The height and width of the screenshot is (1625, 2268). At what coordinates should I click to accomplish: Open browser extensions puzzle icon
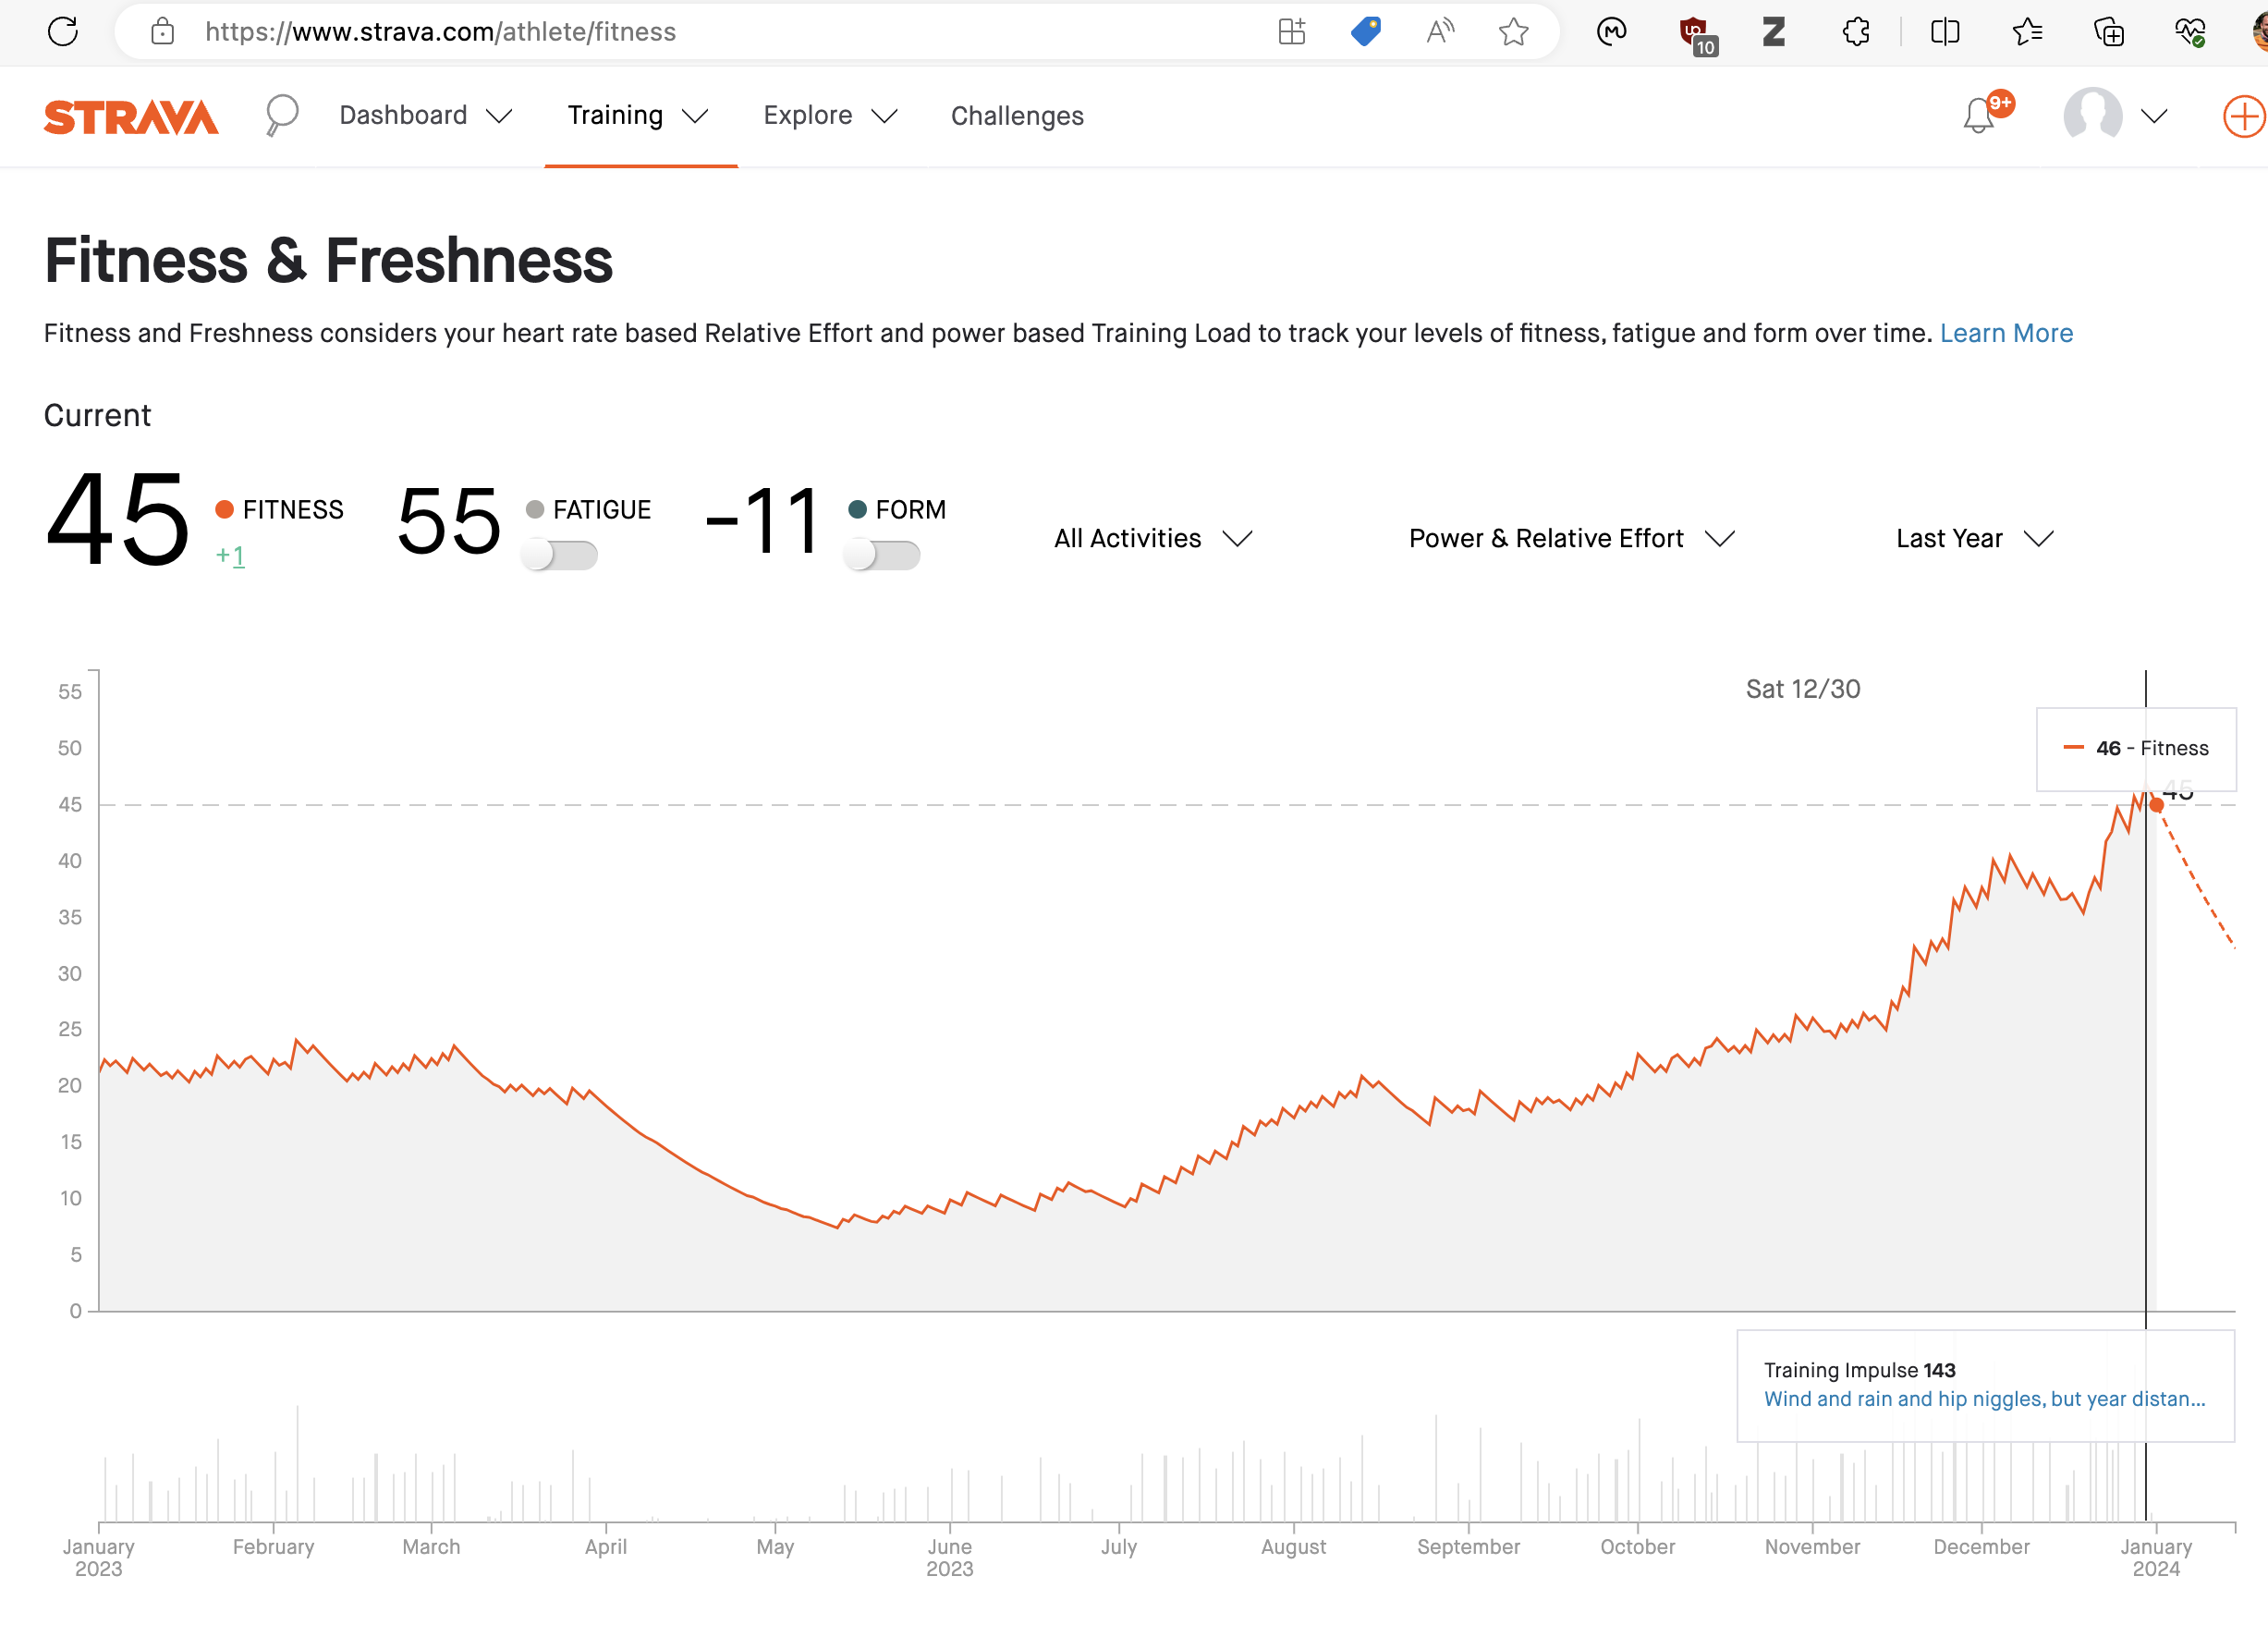pos(1856,32)
